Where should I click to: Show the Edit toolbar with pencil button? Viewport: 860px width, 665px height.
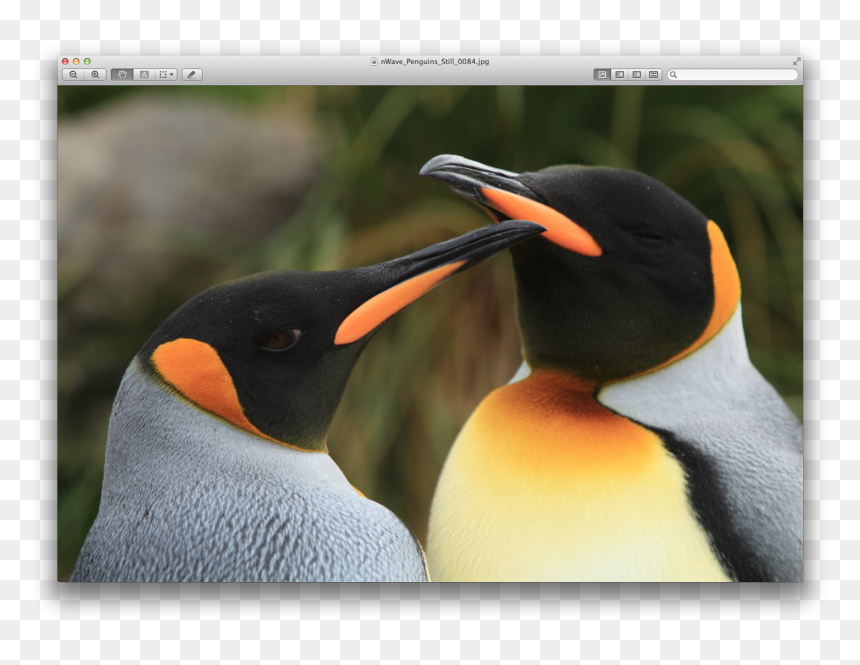[191, 75]
